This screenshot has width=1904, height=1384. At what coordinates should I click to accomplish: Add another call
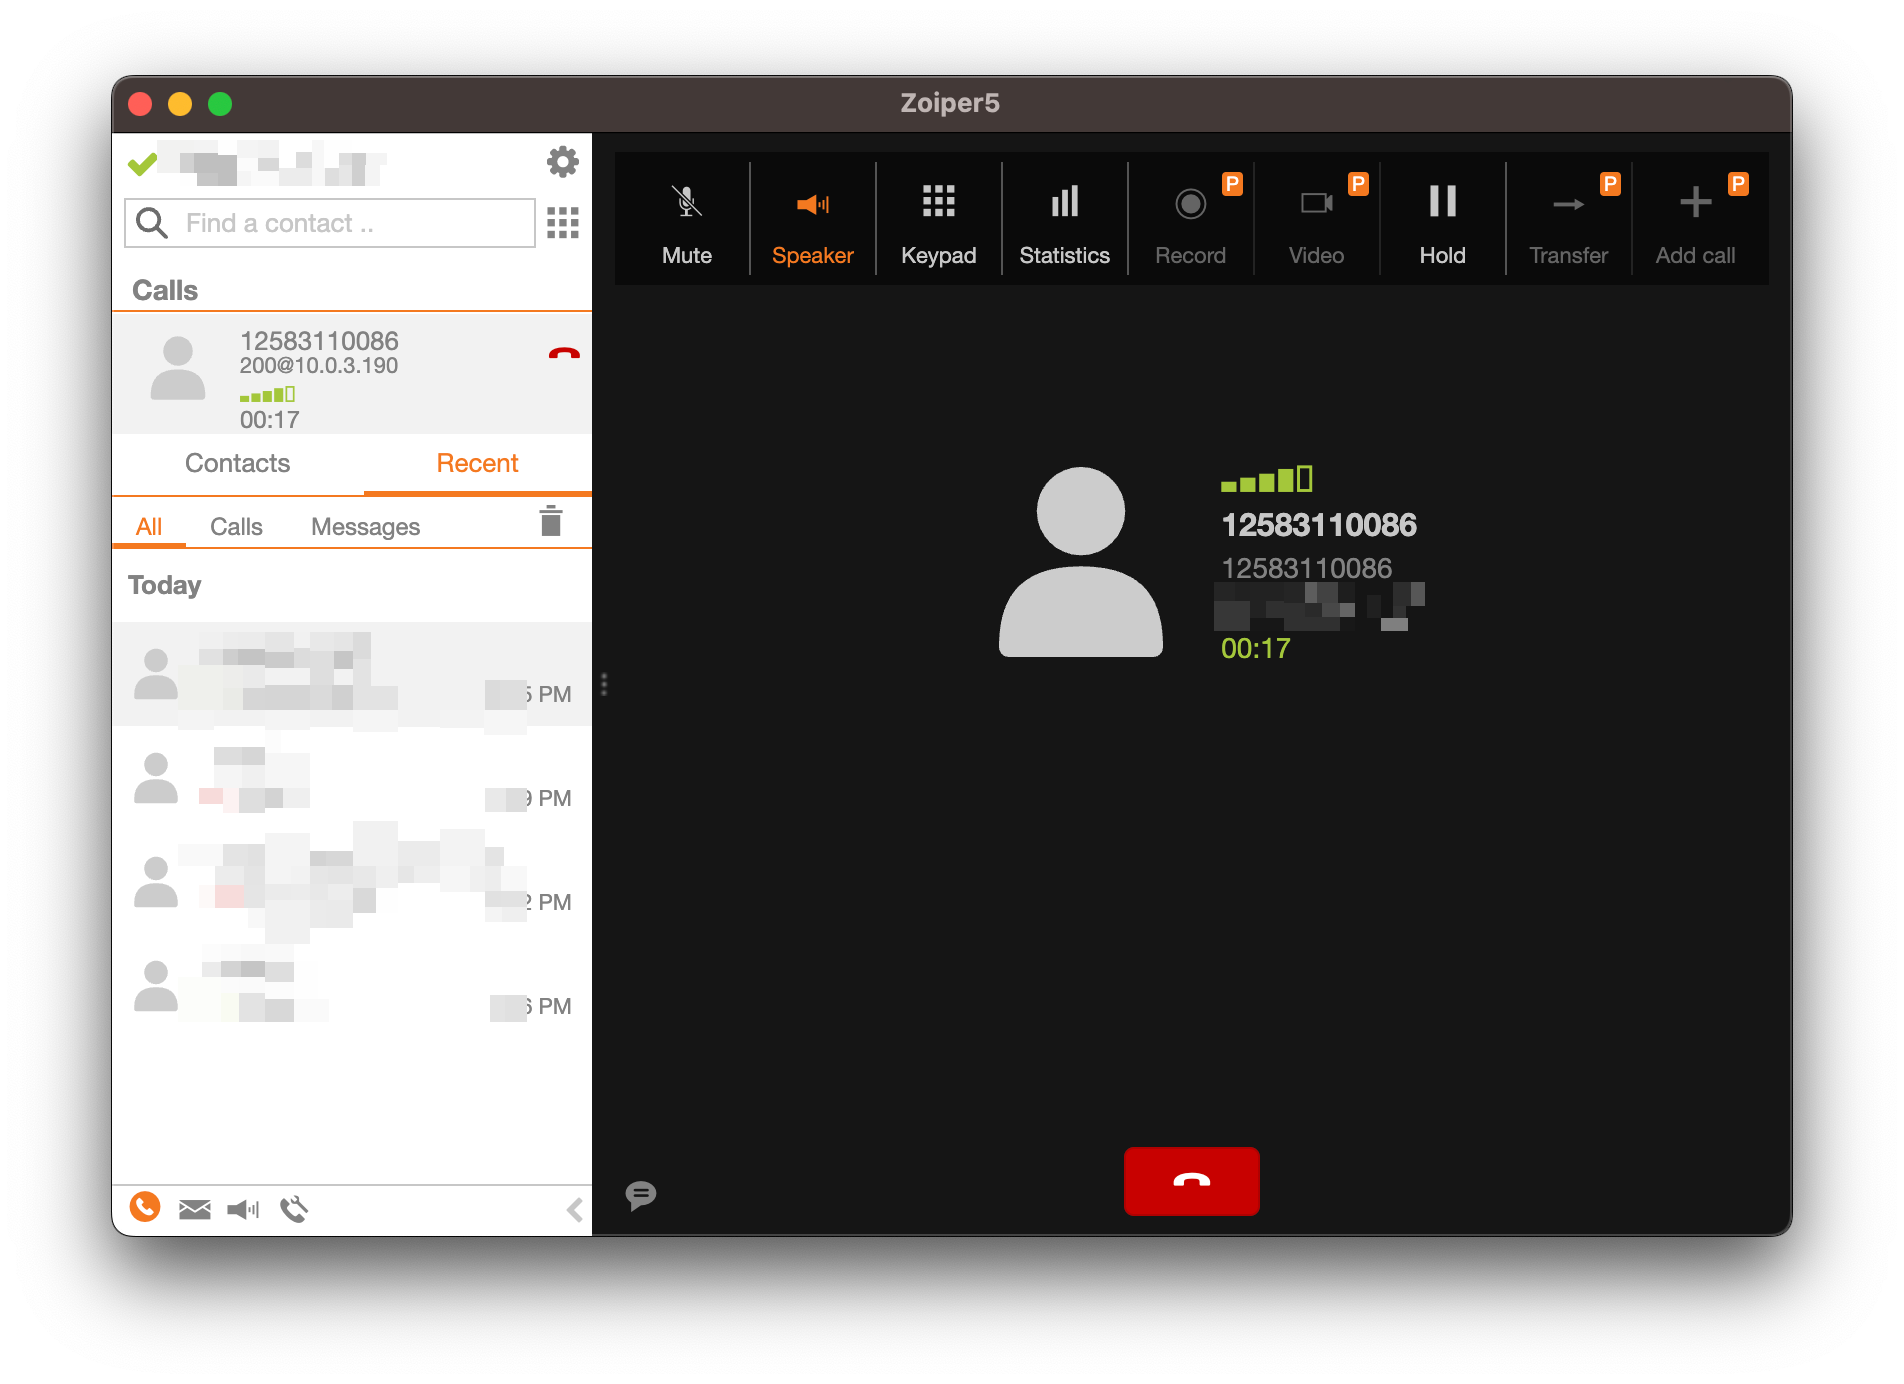[1694, 218]
